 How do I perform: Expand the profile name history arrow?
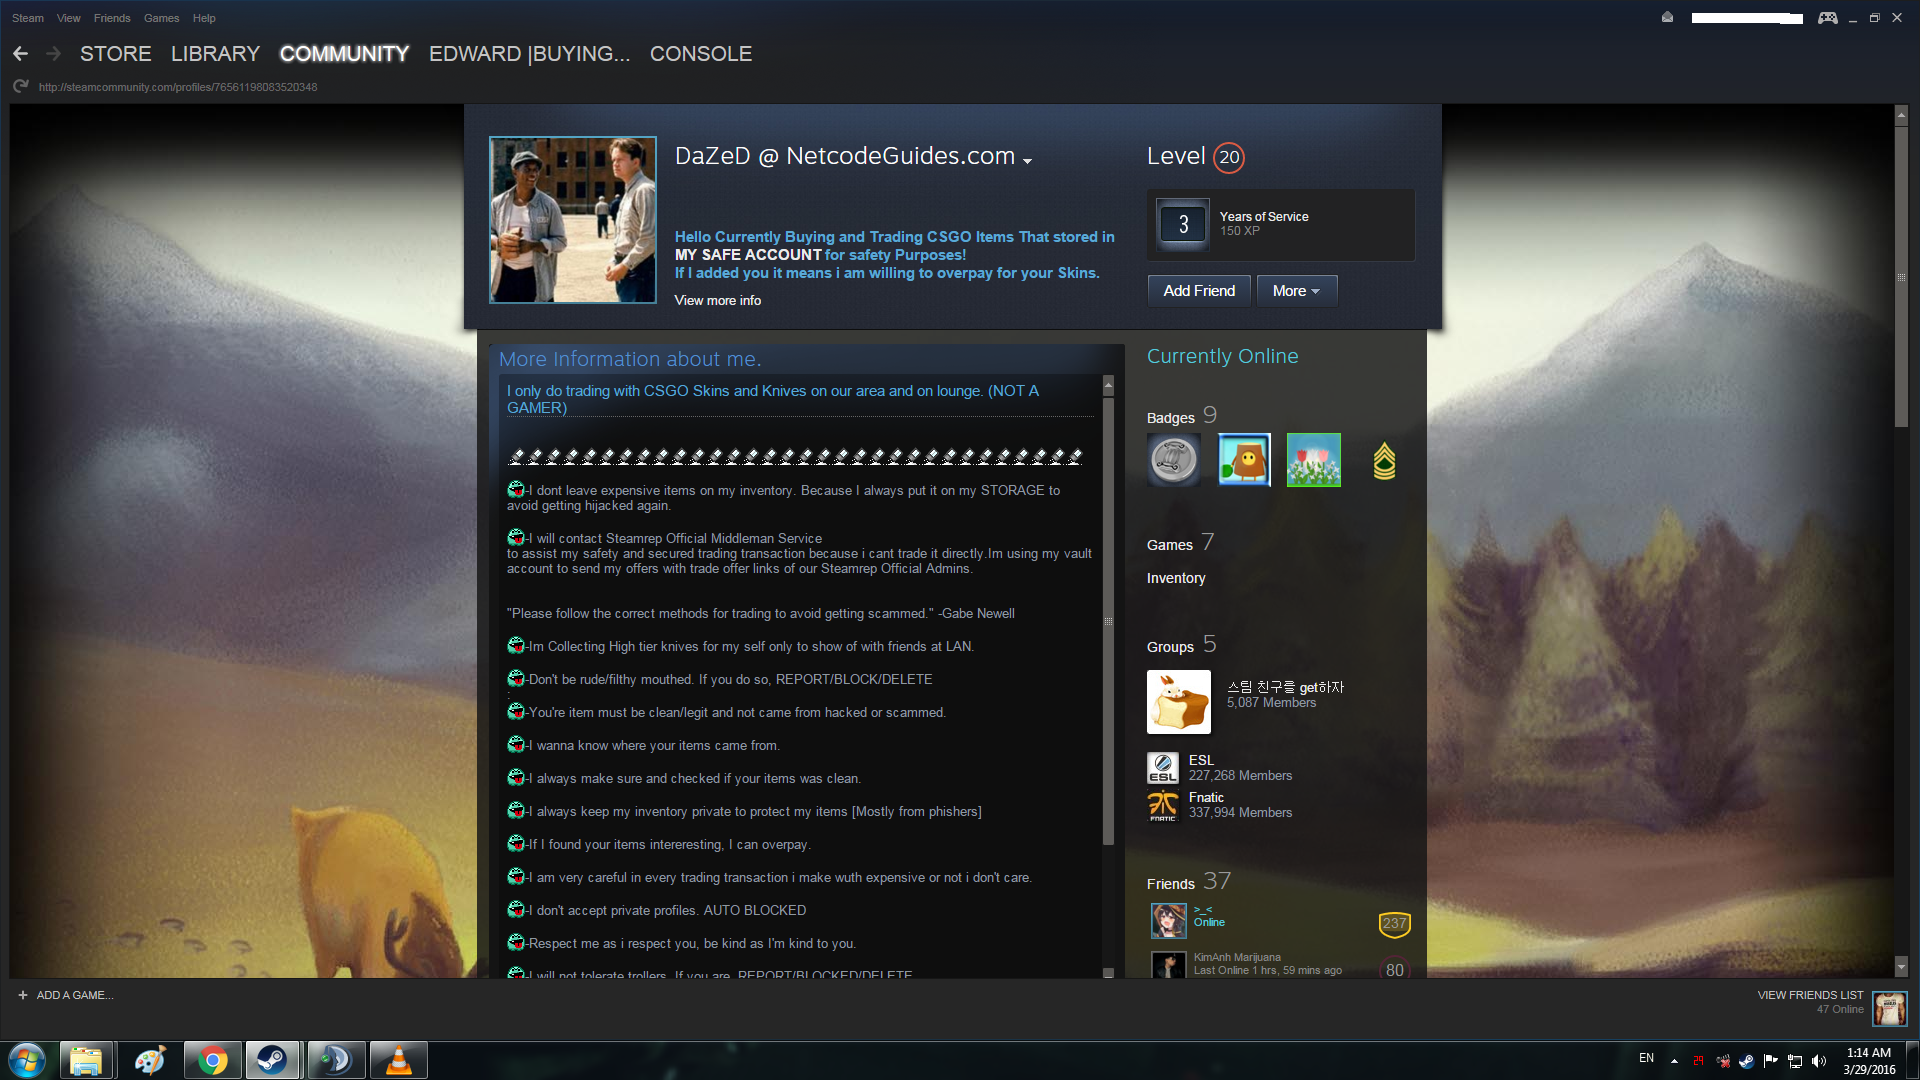(1027, 160)
